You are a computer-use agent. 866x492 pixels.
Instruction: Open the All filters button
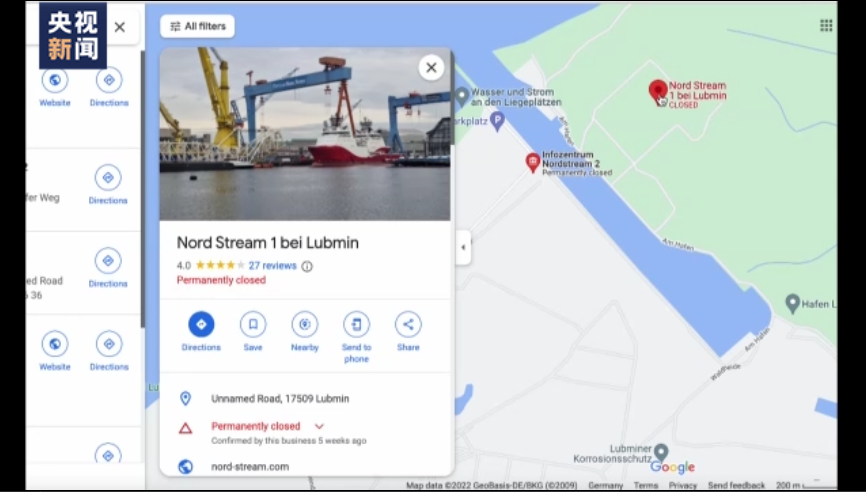click(x=197, y=26)
